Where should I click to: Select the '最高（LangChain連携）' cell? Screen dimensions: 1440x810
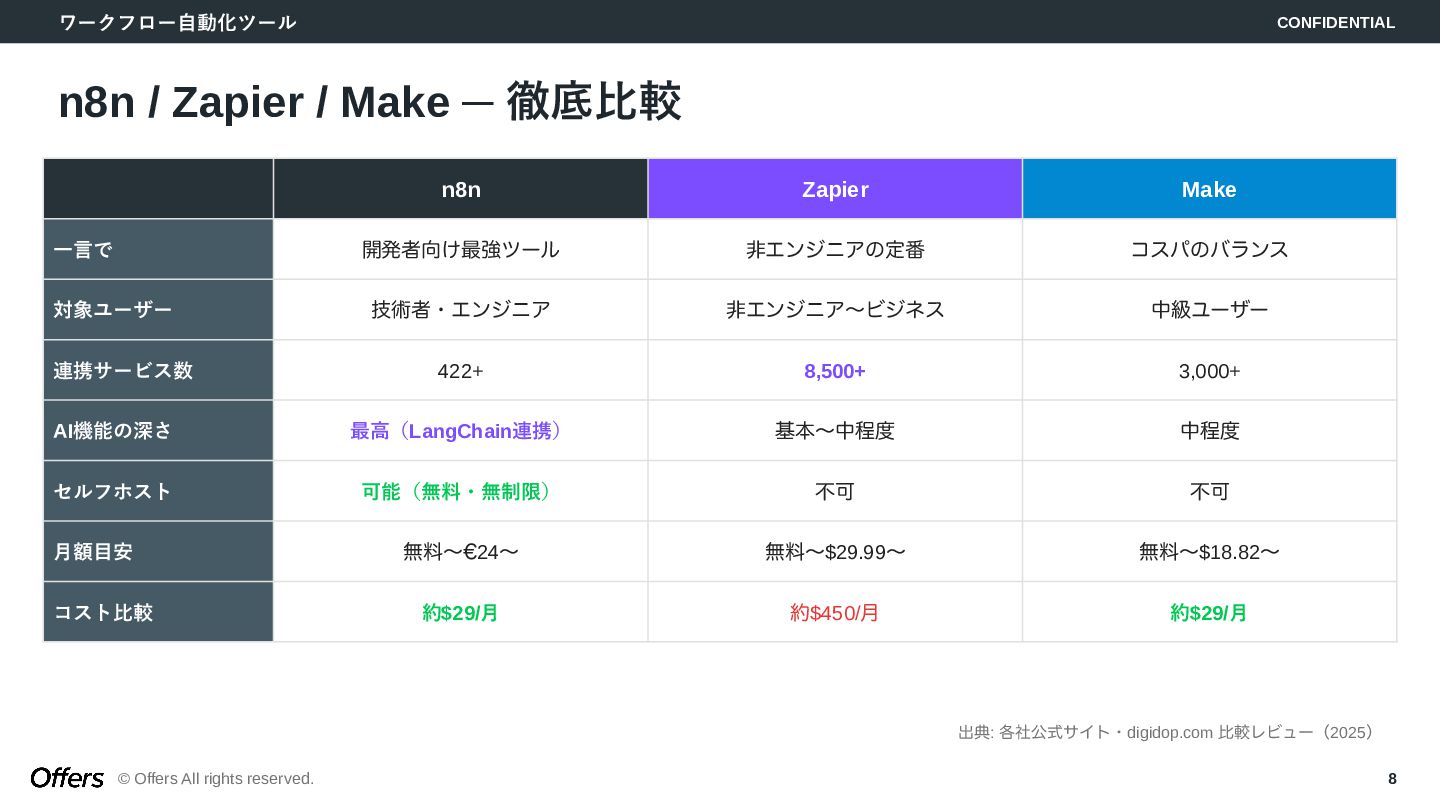click(461, 431)
